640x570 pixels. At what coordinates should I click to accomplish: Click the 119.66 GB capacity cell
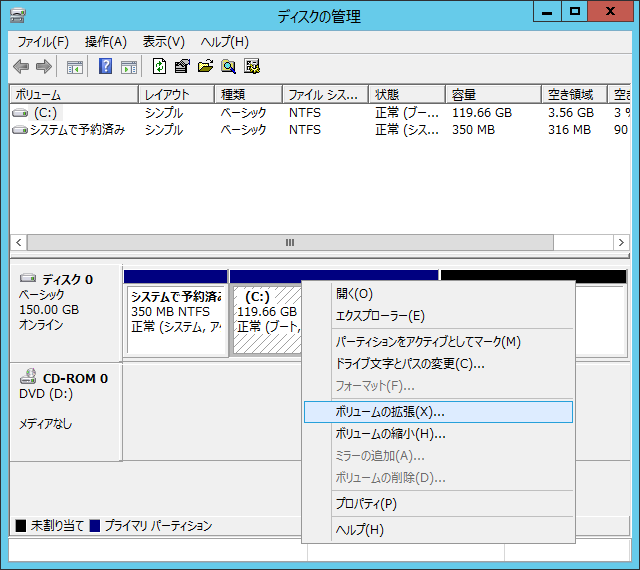[482, 113]
